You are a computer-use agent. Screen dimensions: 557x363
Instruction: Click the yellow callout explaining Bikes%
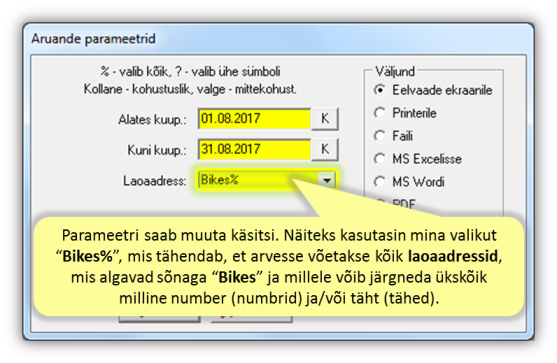279,266
